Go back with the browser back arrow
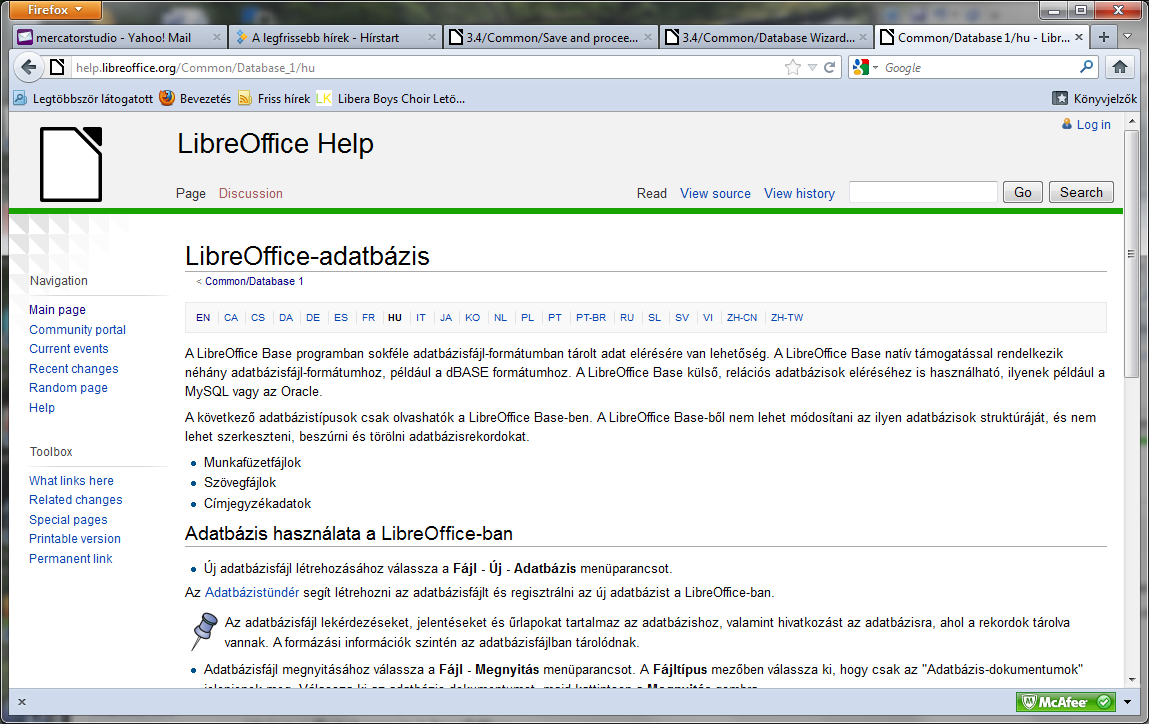 click(28, 67)
